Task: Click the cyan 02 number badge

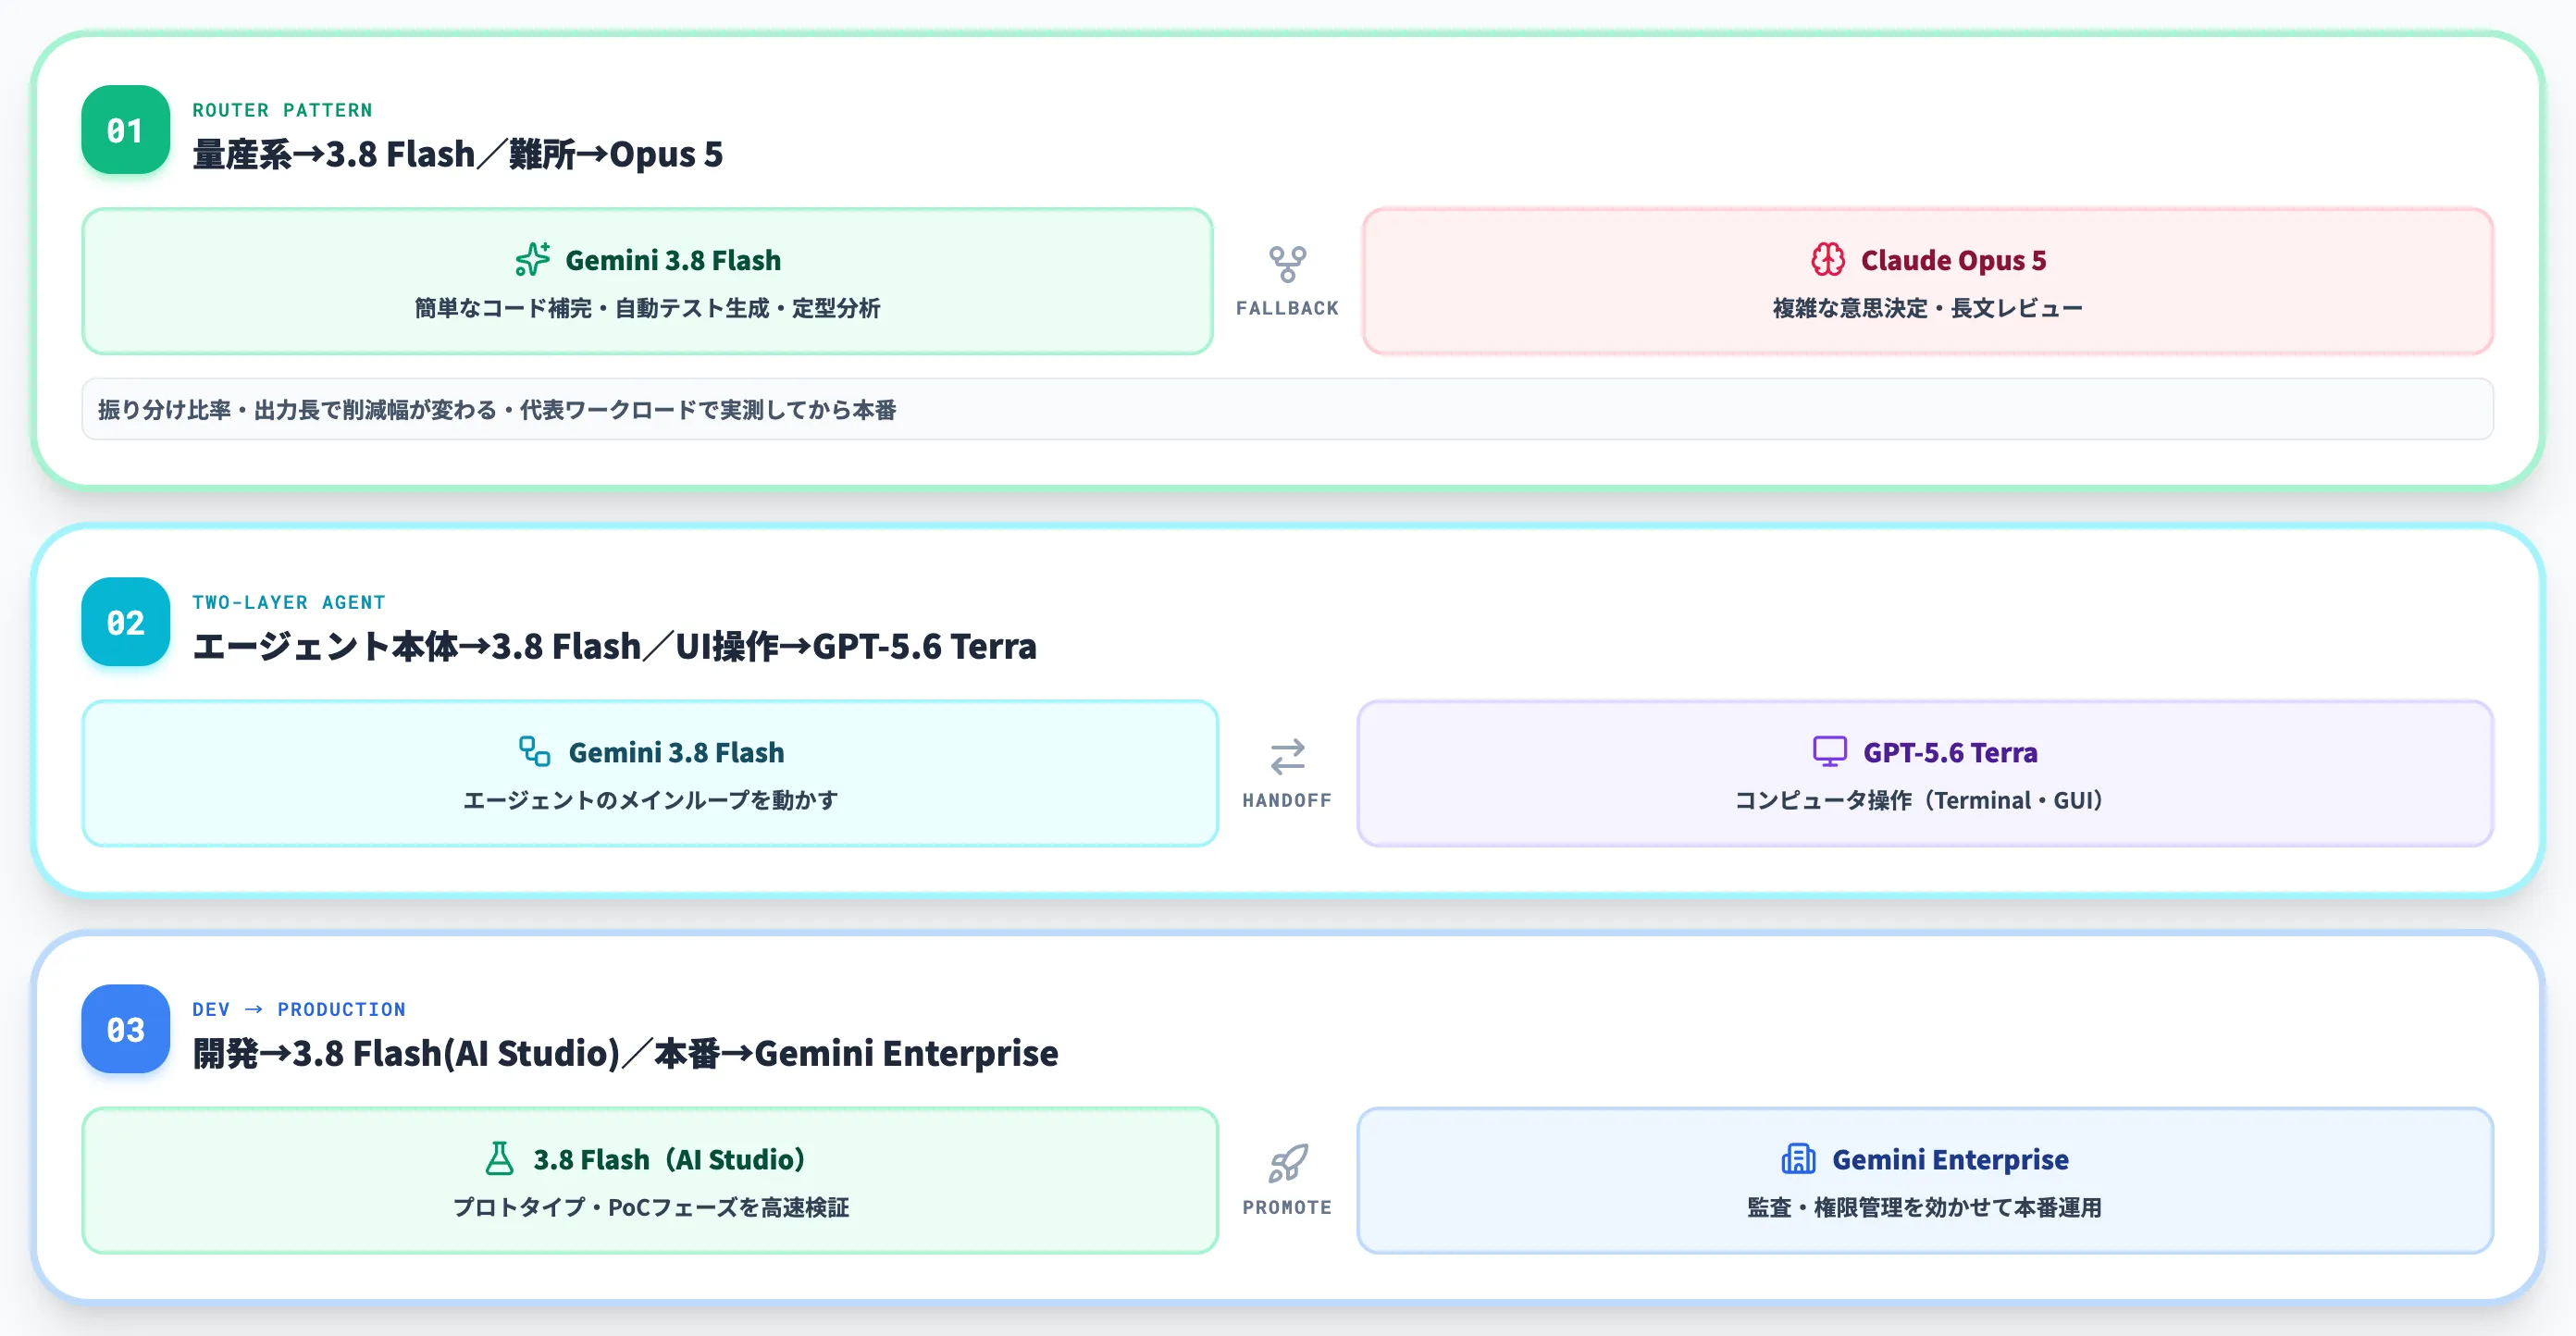Action: click(125, 622)
